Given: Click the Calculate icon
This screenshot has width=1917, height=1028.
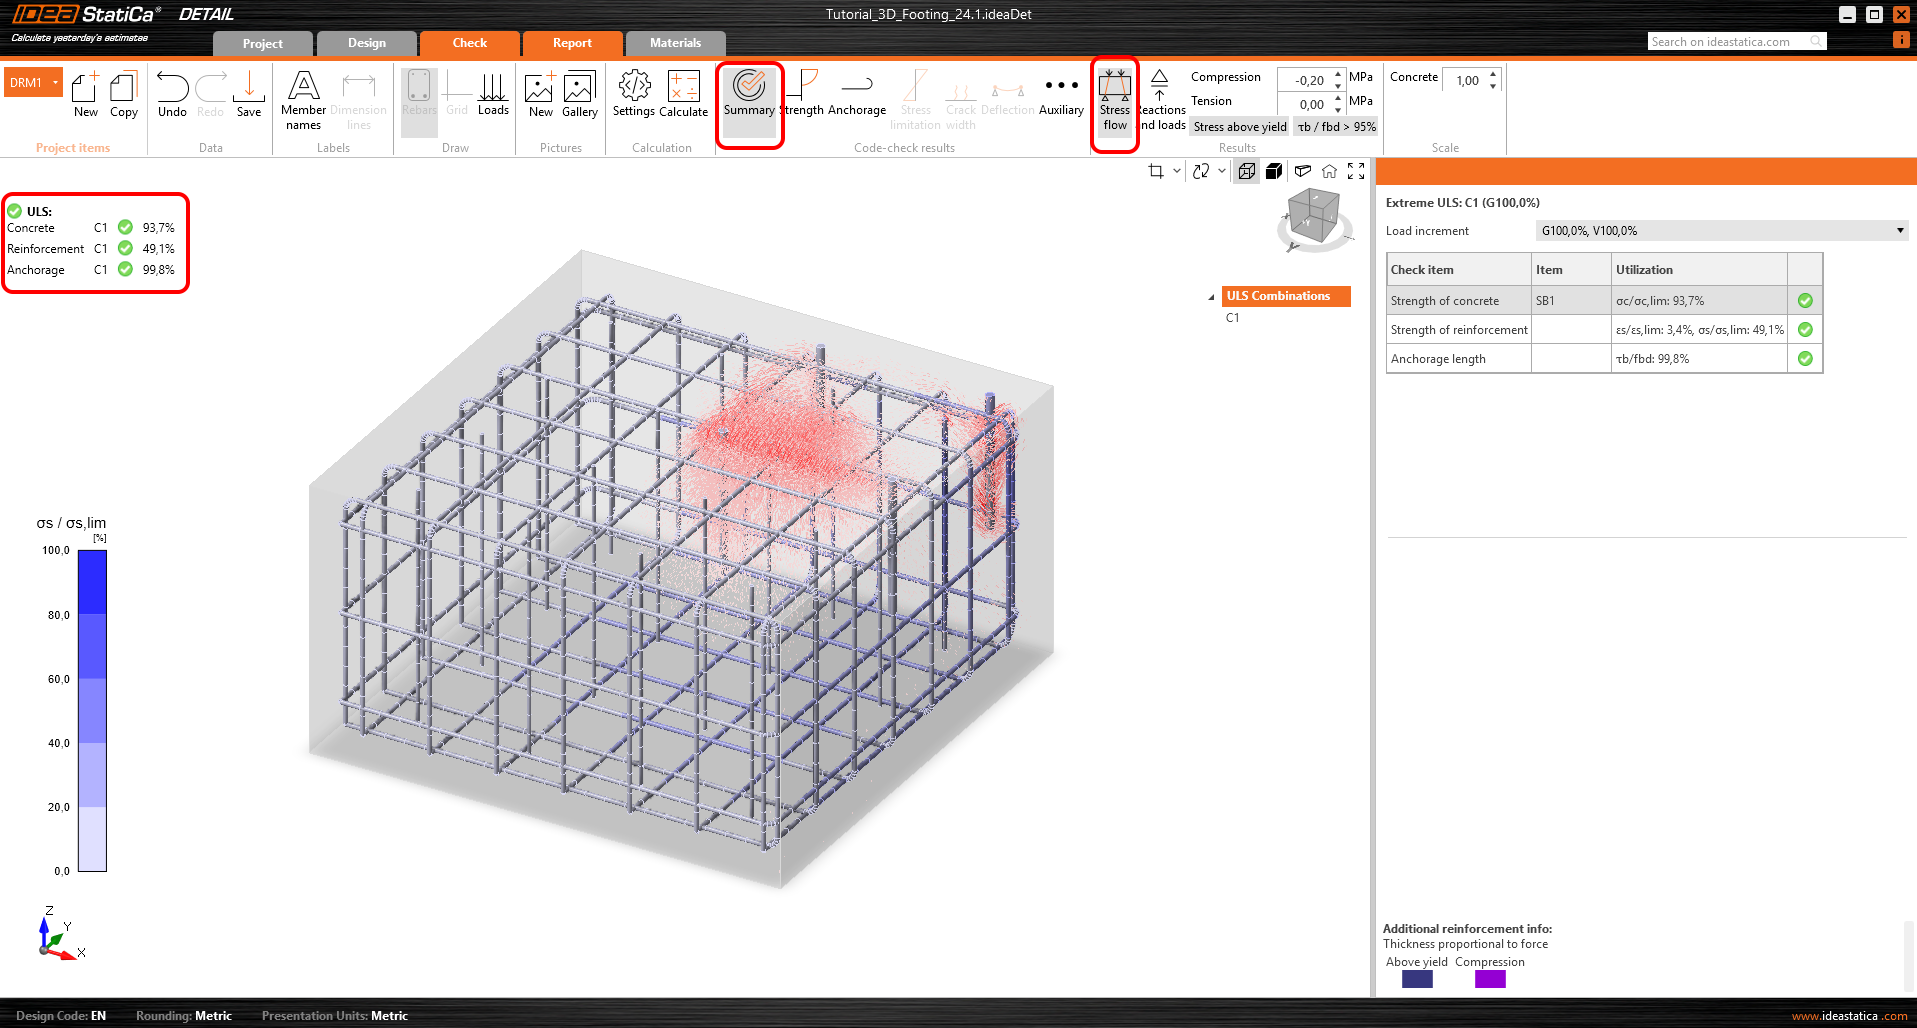Looking at the screenshot, I should point(684,95).
